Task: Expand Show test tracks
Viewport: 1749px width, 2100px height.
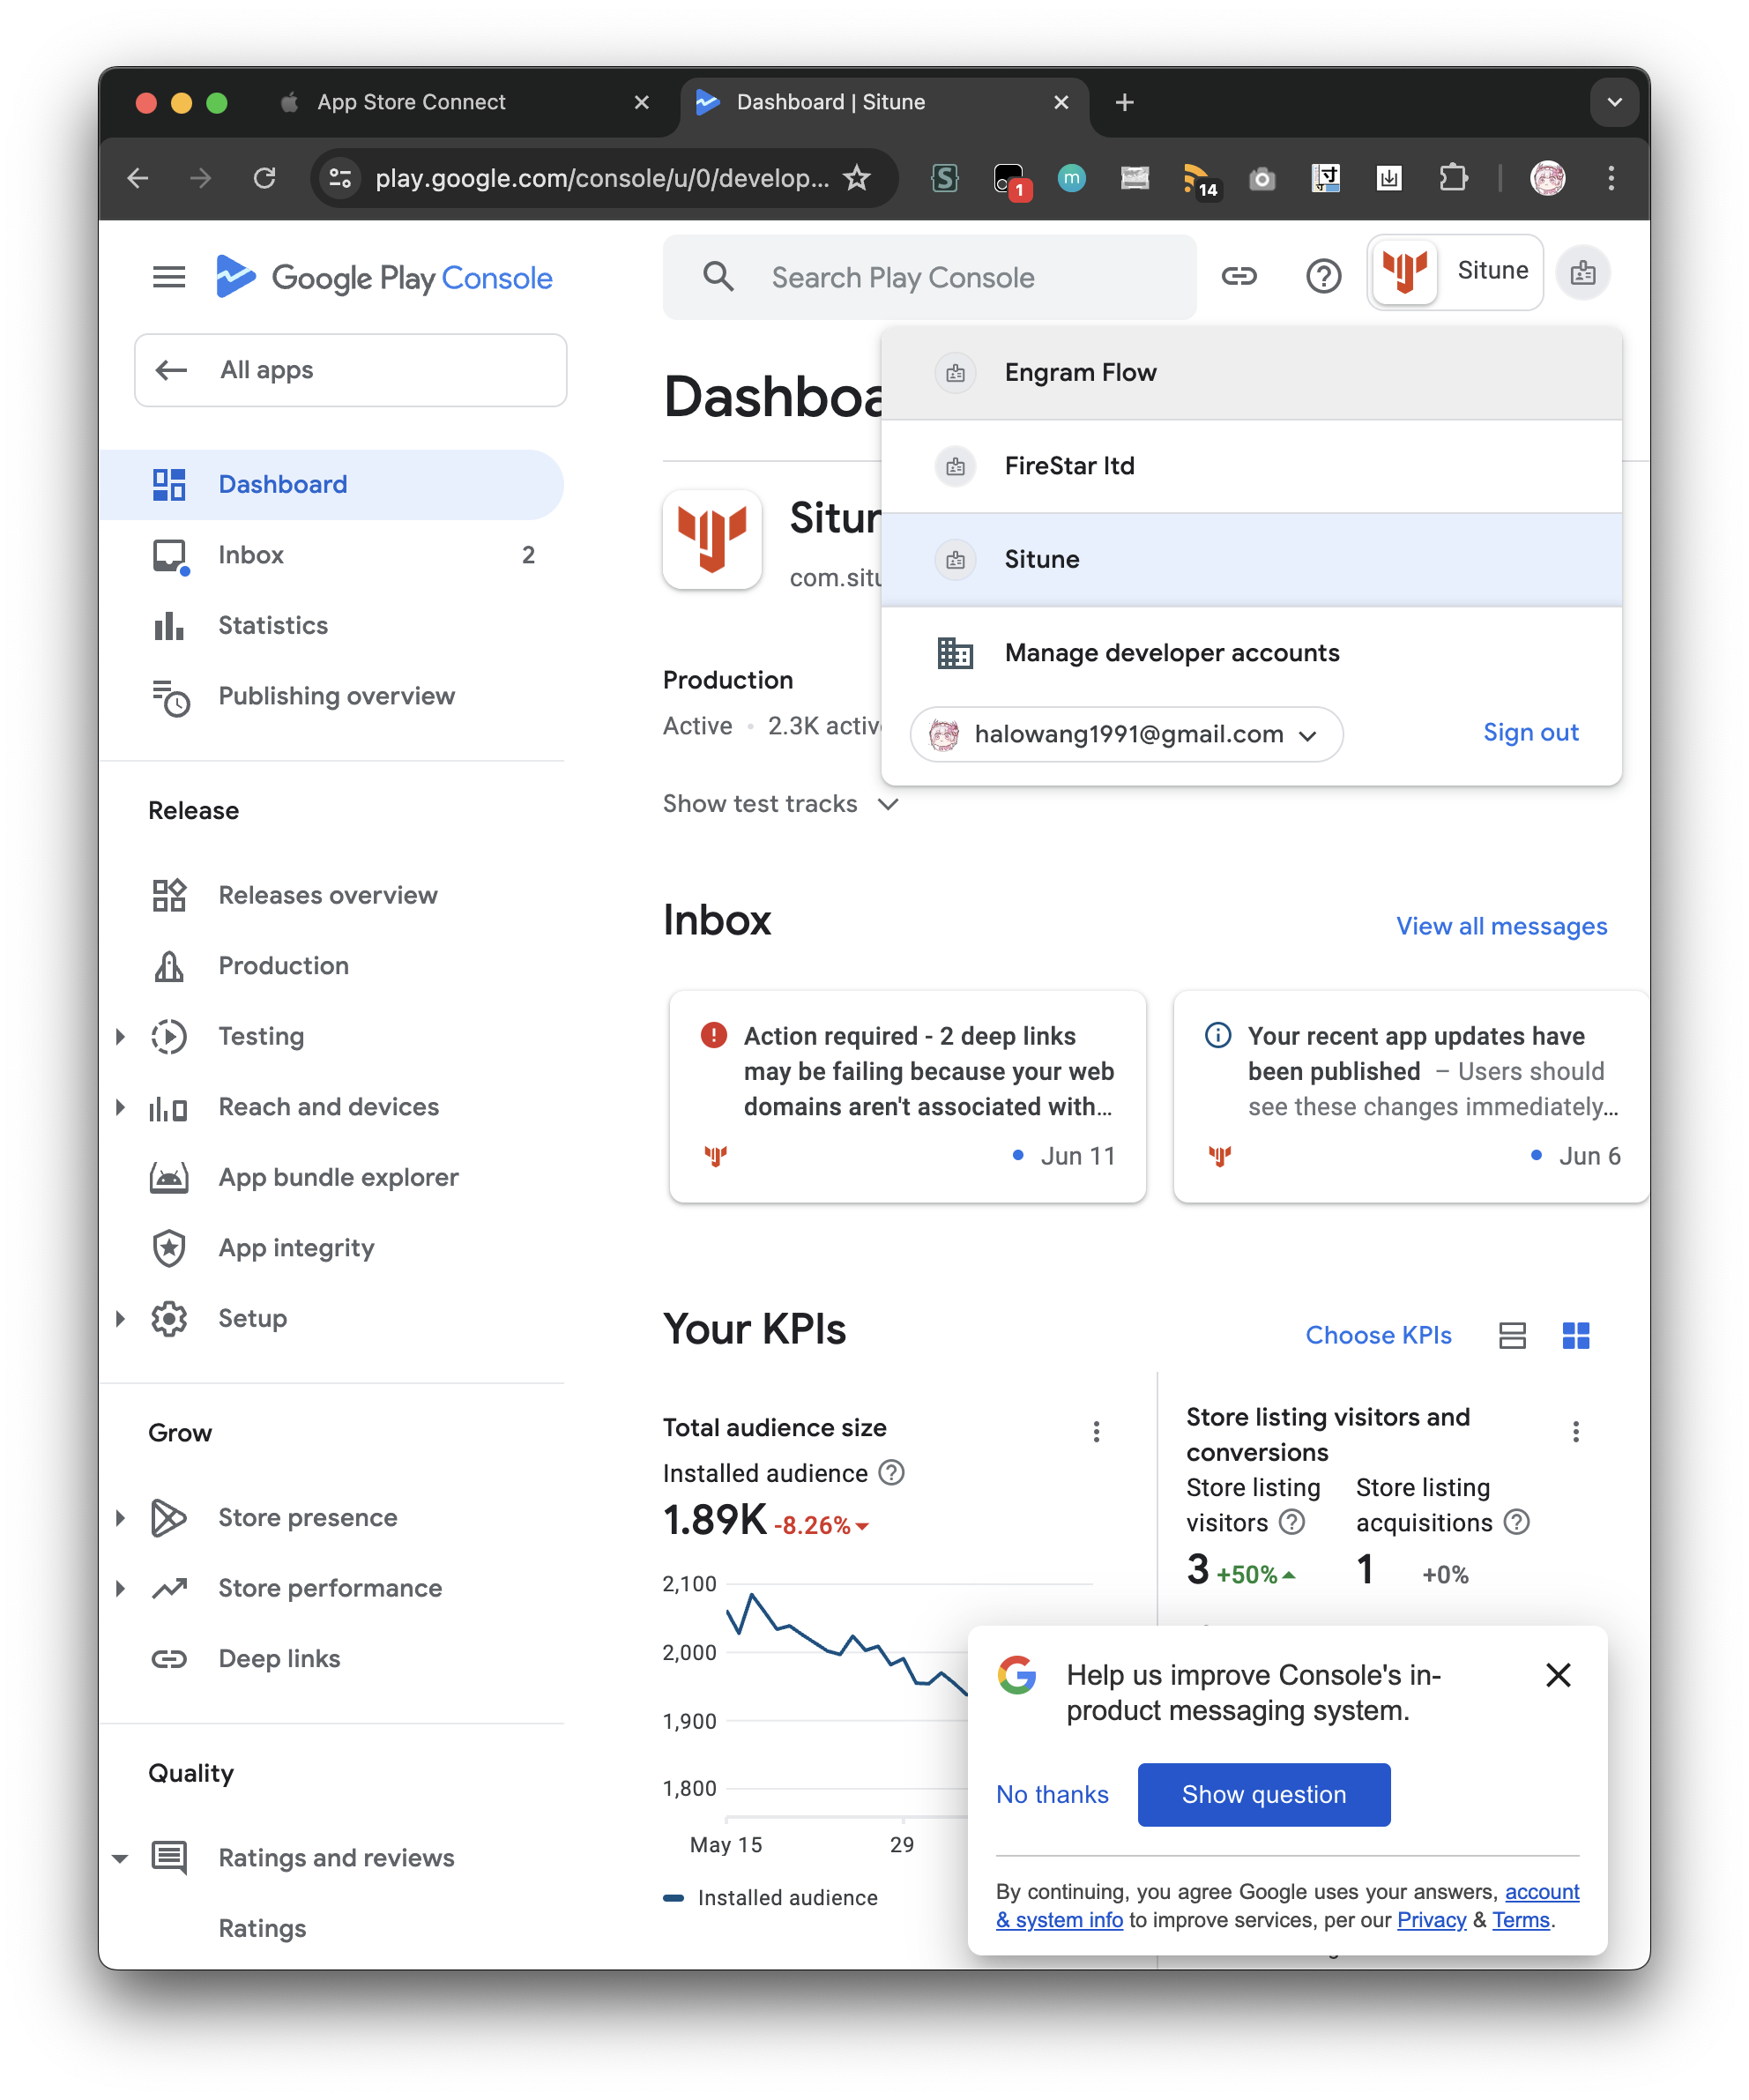Action: [781, 804]
